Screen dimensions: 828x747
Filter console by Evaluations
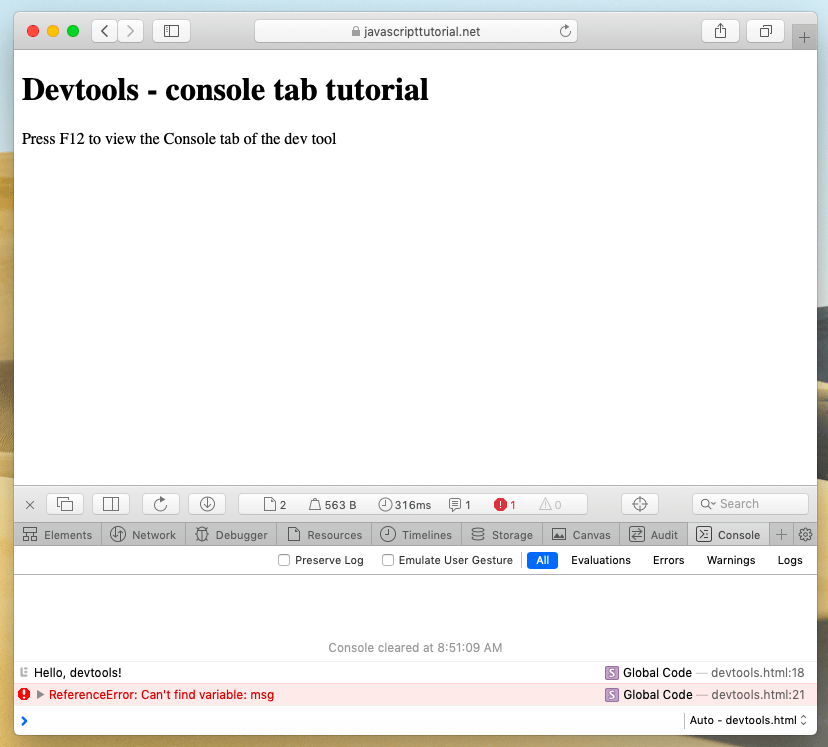tap(601, 560)
